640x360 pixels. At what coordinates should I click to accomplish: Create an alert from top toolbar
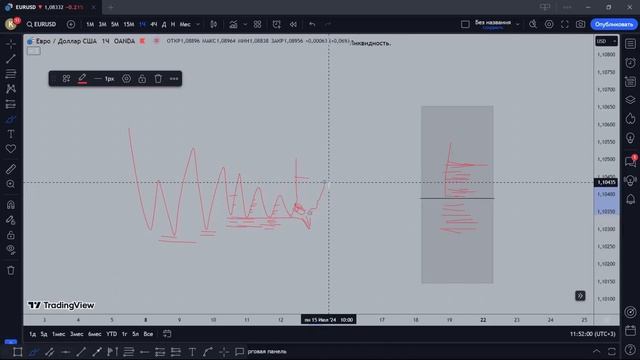(276, 24)
